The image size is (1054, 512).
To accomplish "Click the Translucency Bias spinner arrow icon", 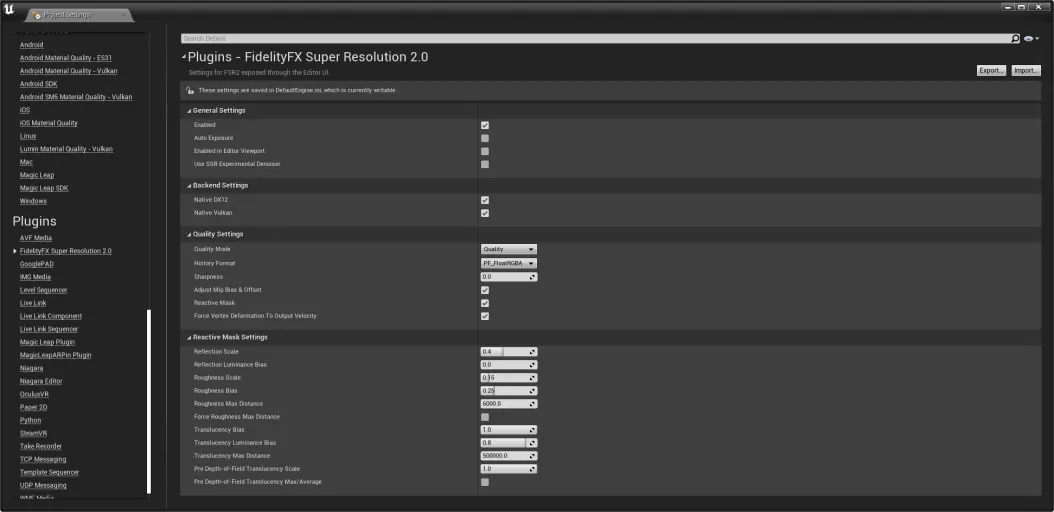I will [532, 430].
